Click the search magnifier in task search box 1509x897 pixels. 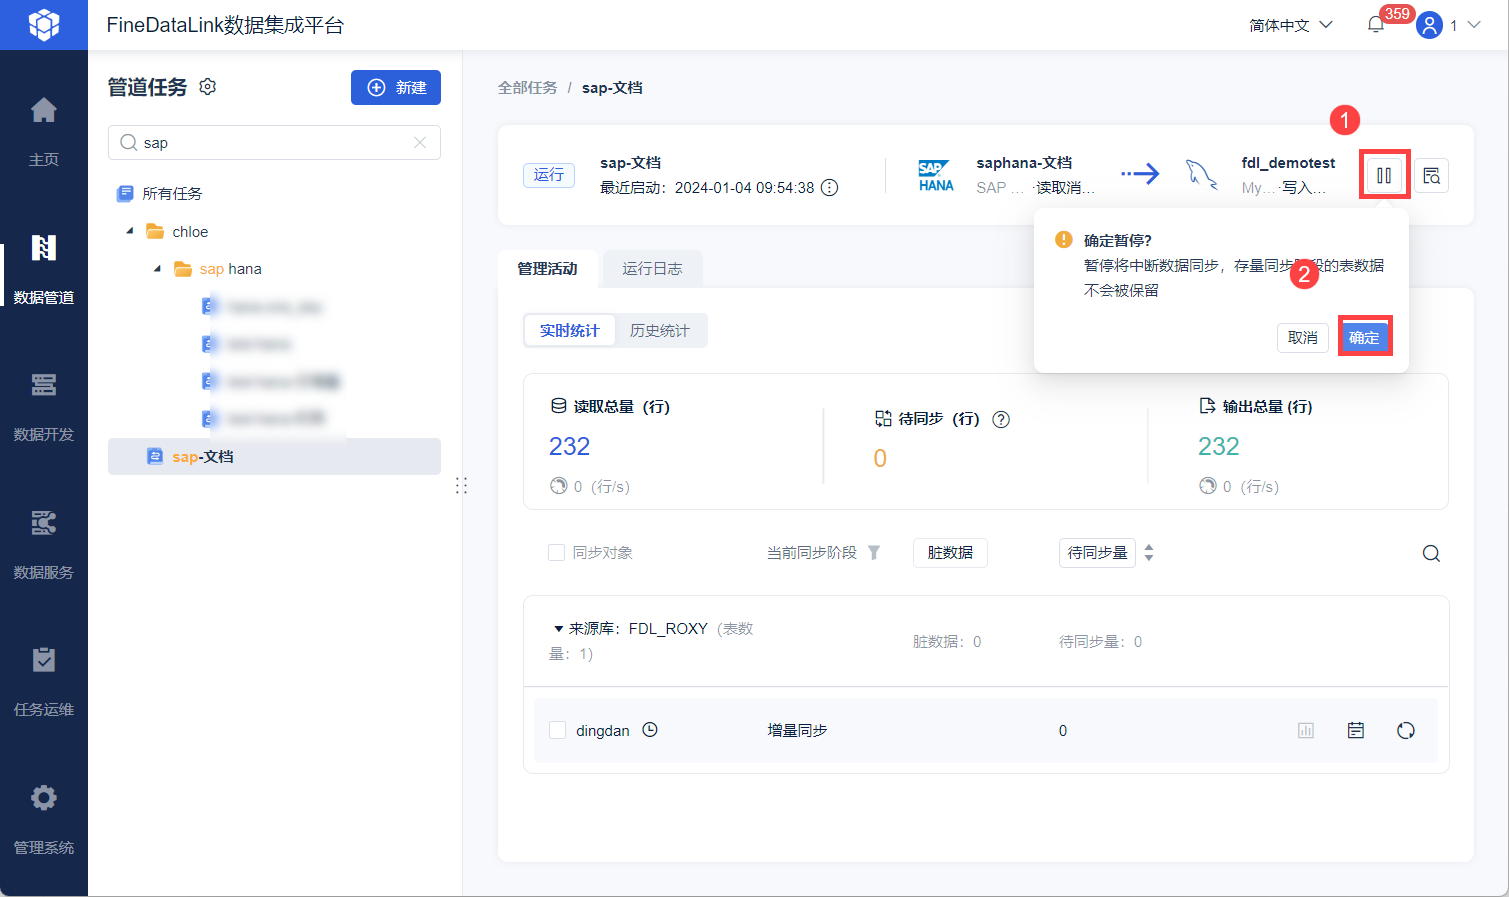(128, 142)
